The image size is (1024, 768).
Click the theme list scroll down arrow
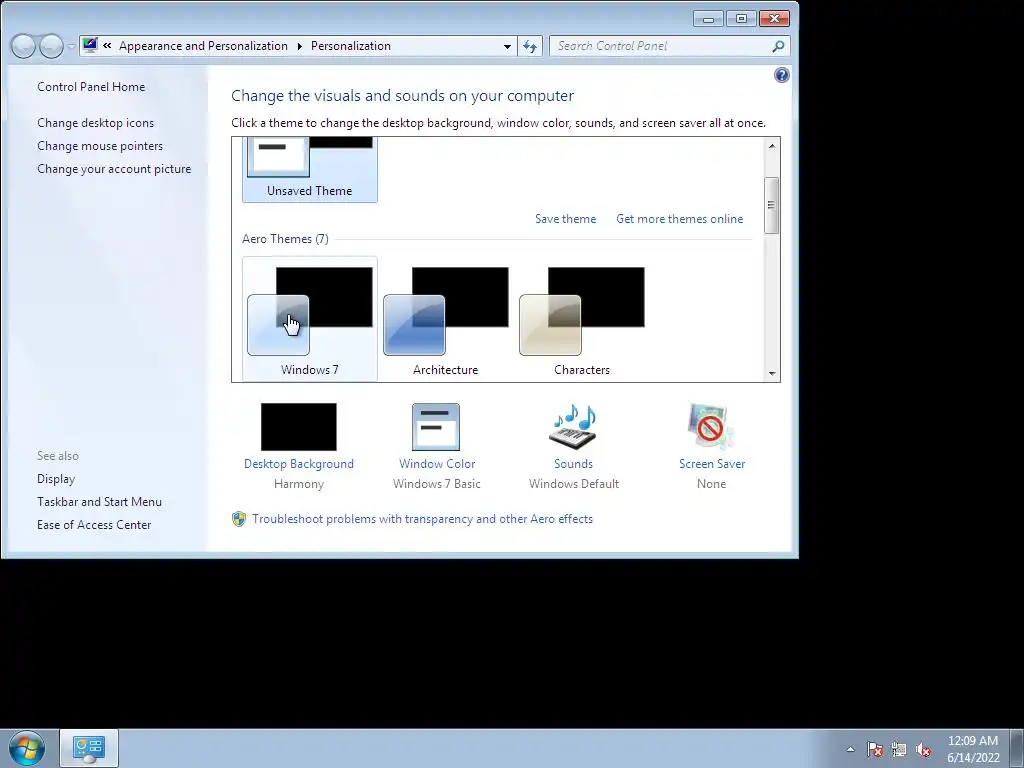coord(772,374)
